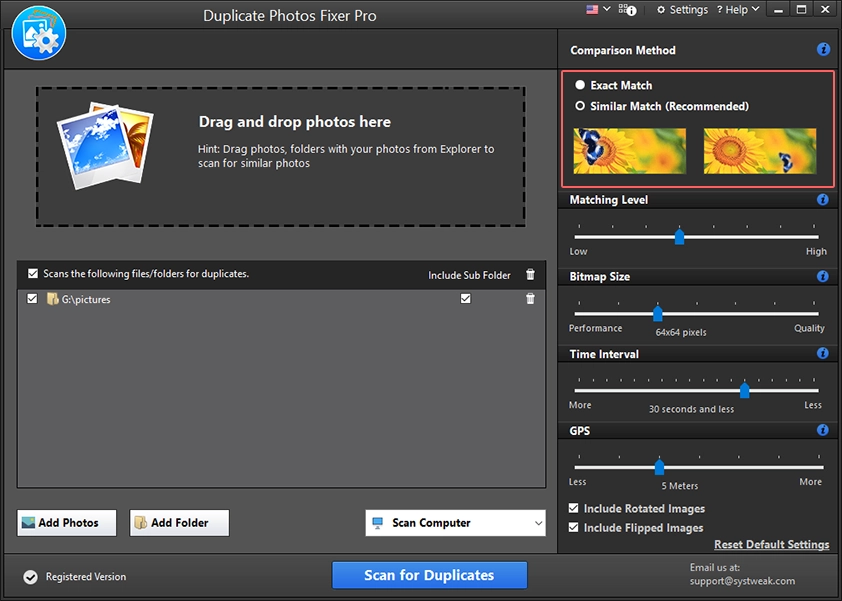The width and height of the screenshot is (842, 601).
Task: Minimize the Duplicate Photos Fixer Pro window
Action: pos(778,10)
